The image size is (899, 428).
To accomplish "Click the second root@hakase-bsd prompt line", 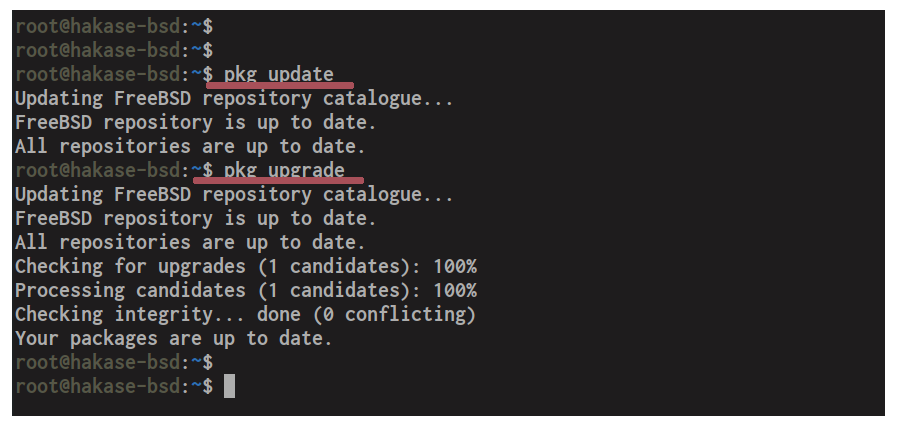I will (114, 50).
